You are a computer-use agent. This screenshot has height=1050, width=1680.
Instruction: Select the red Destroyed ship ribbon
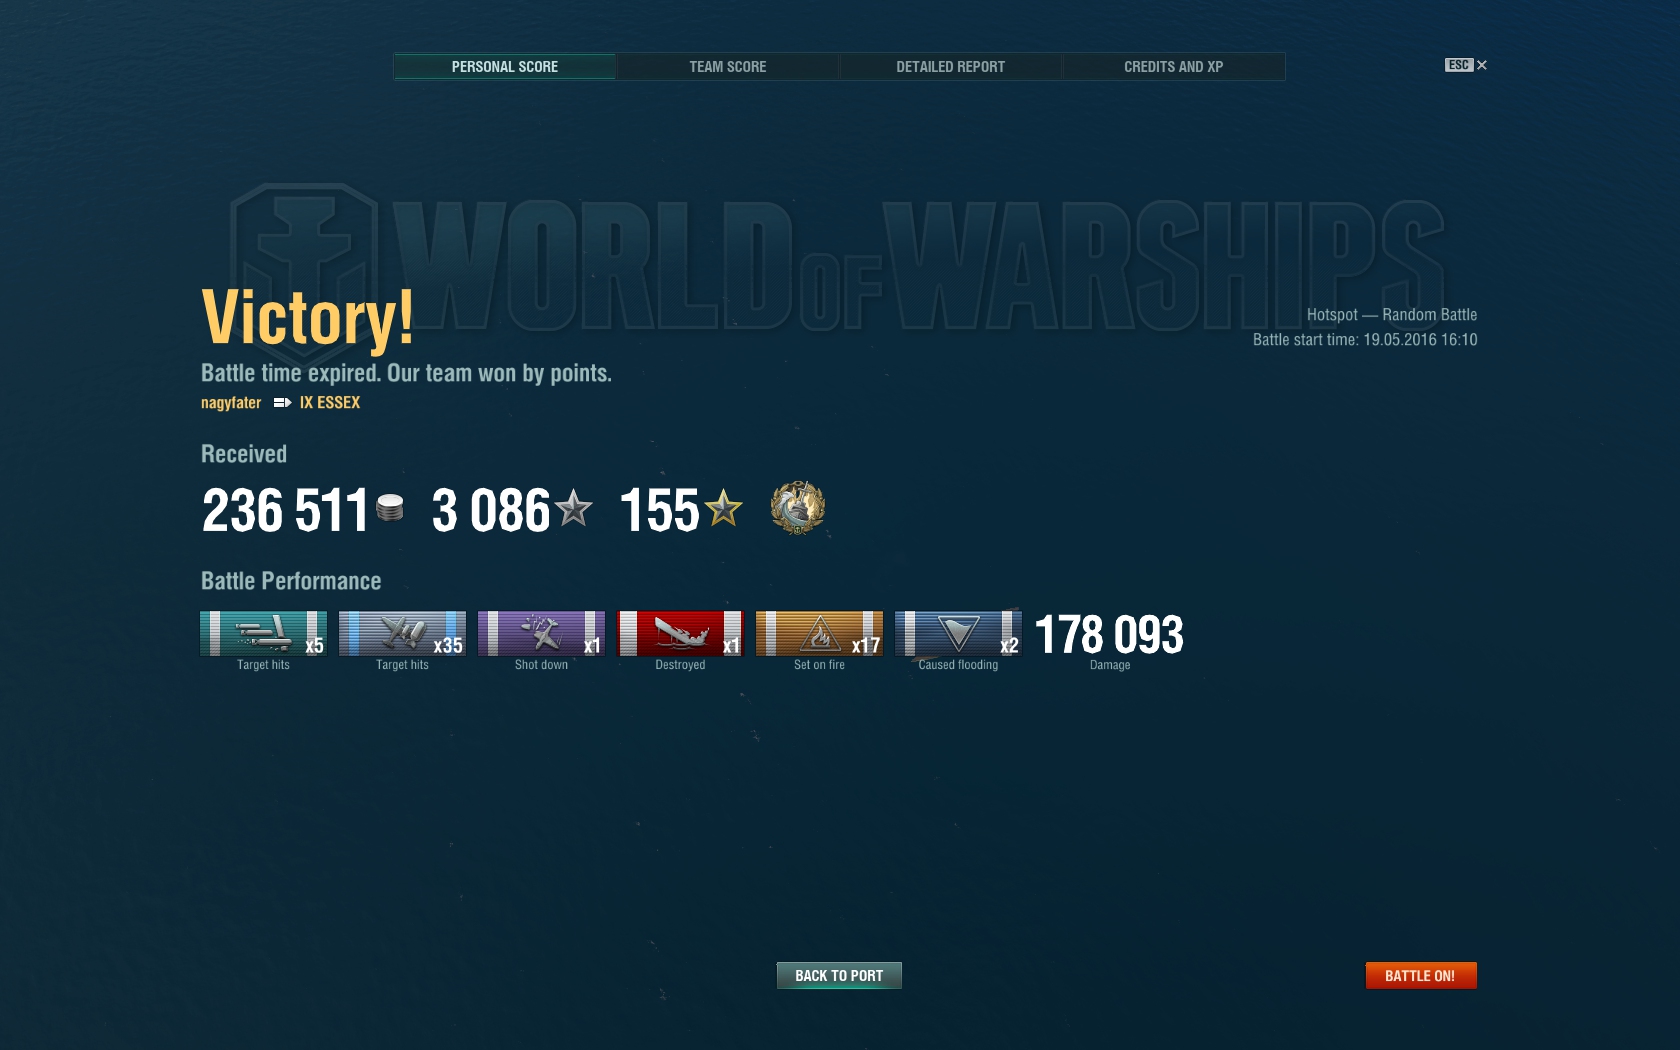click(x=680, y=633)
